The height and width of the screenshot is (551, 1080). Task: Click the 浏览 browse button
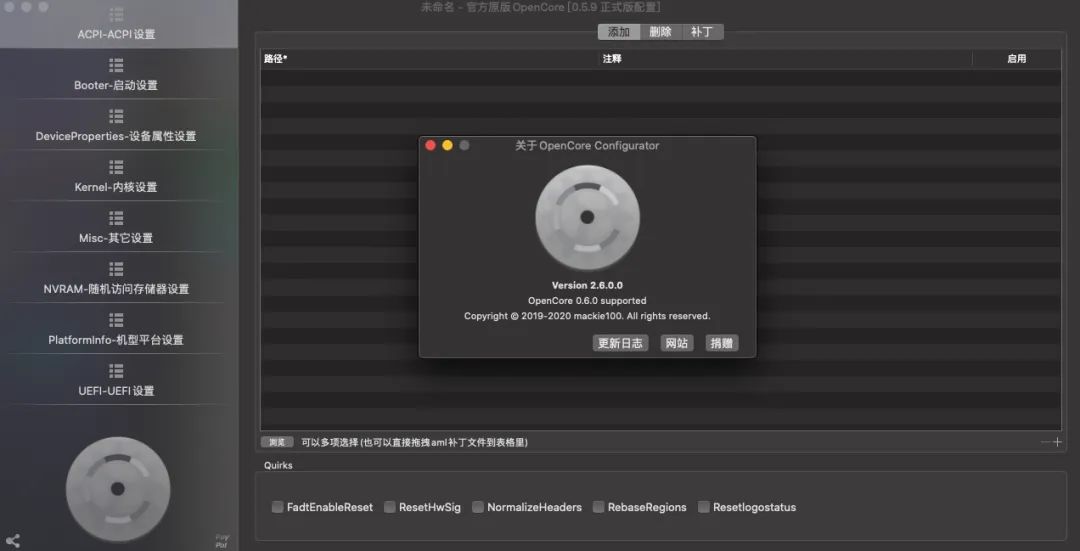tap(277, 442)
